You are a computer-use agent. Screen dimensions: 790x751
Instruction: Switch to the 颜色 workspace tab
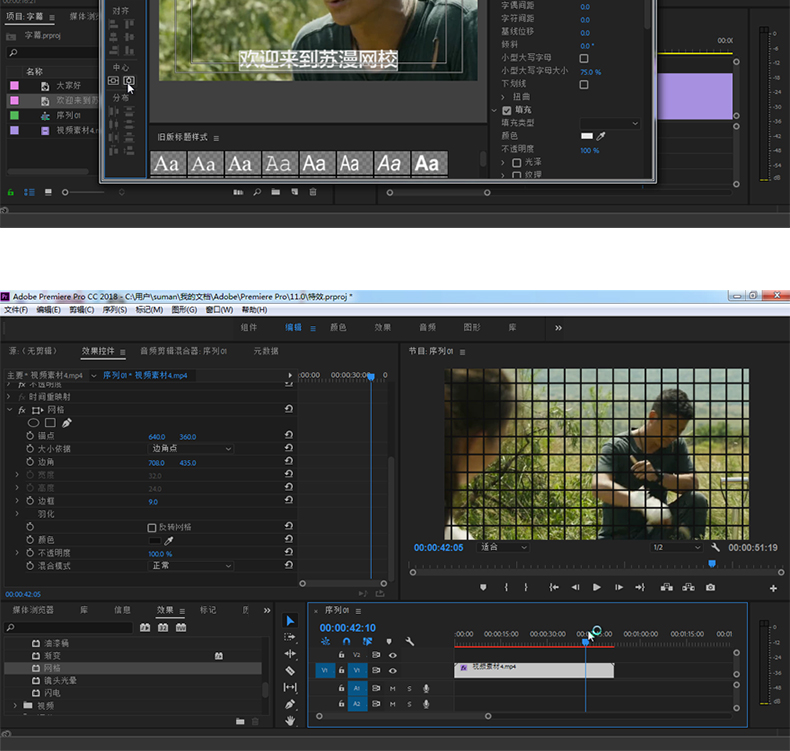click(338, 327)
